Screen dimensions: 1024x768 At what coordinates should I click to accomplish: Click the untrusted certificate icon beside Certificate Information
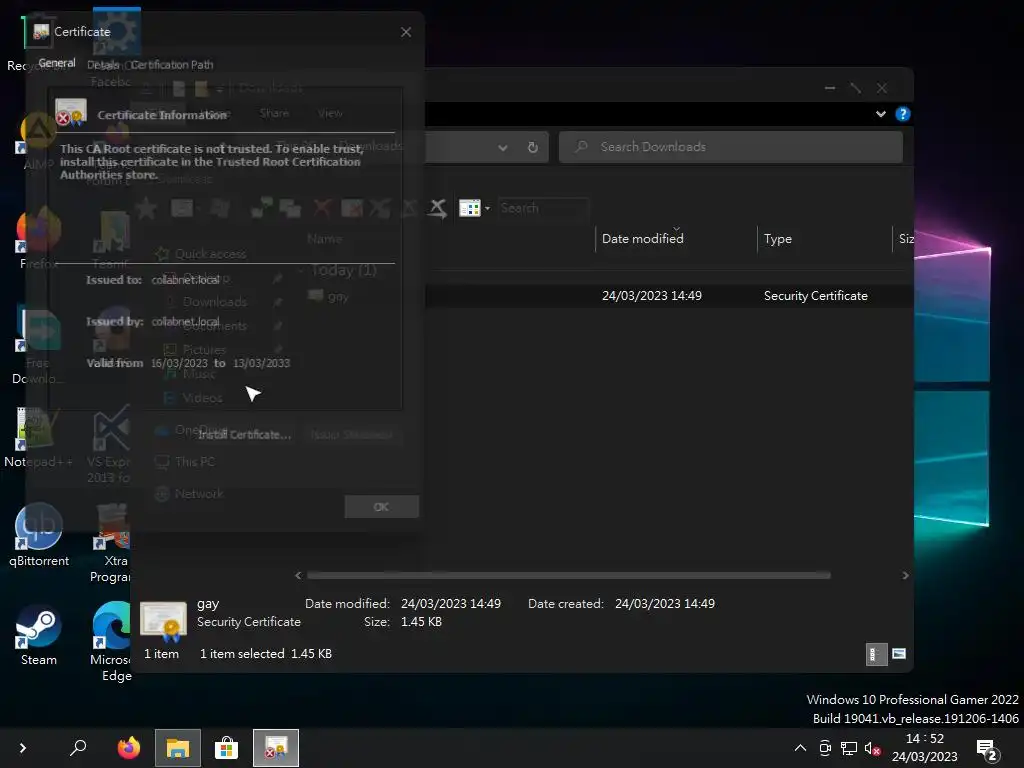[x=71, y=112]
